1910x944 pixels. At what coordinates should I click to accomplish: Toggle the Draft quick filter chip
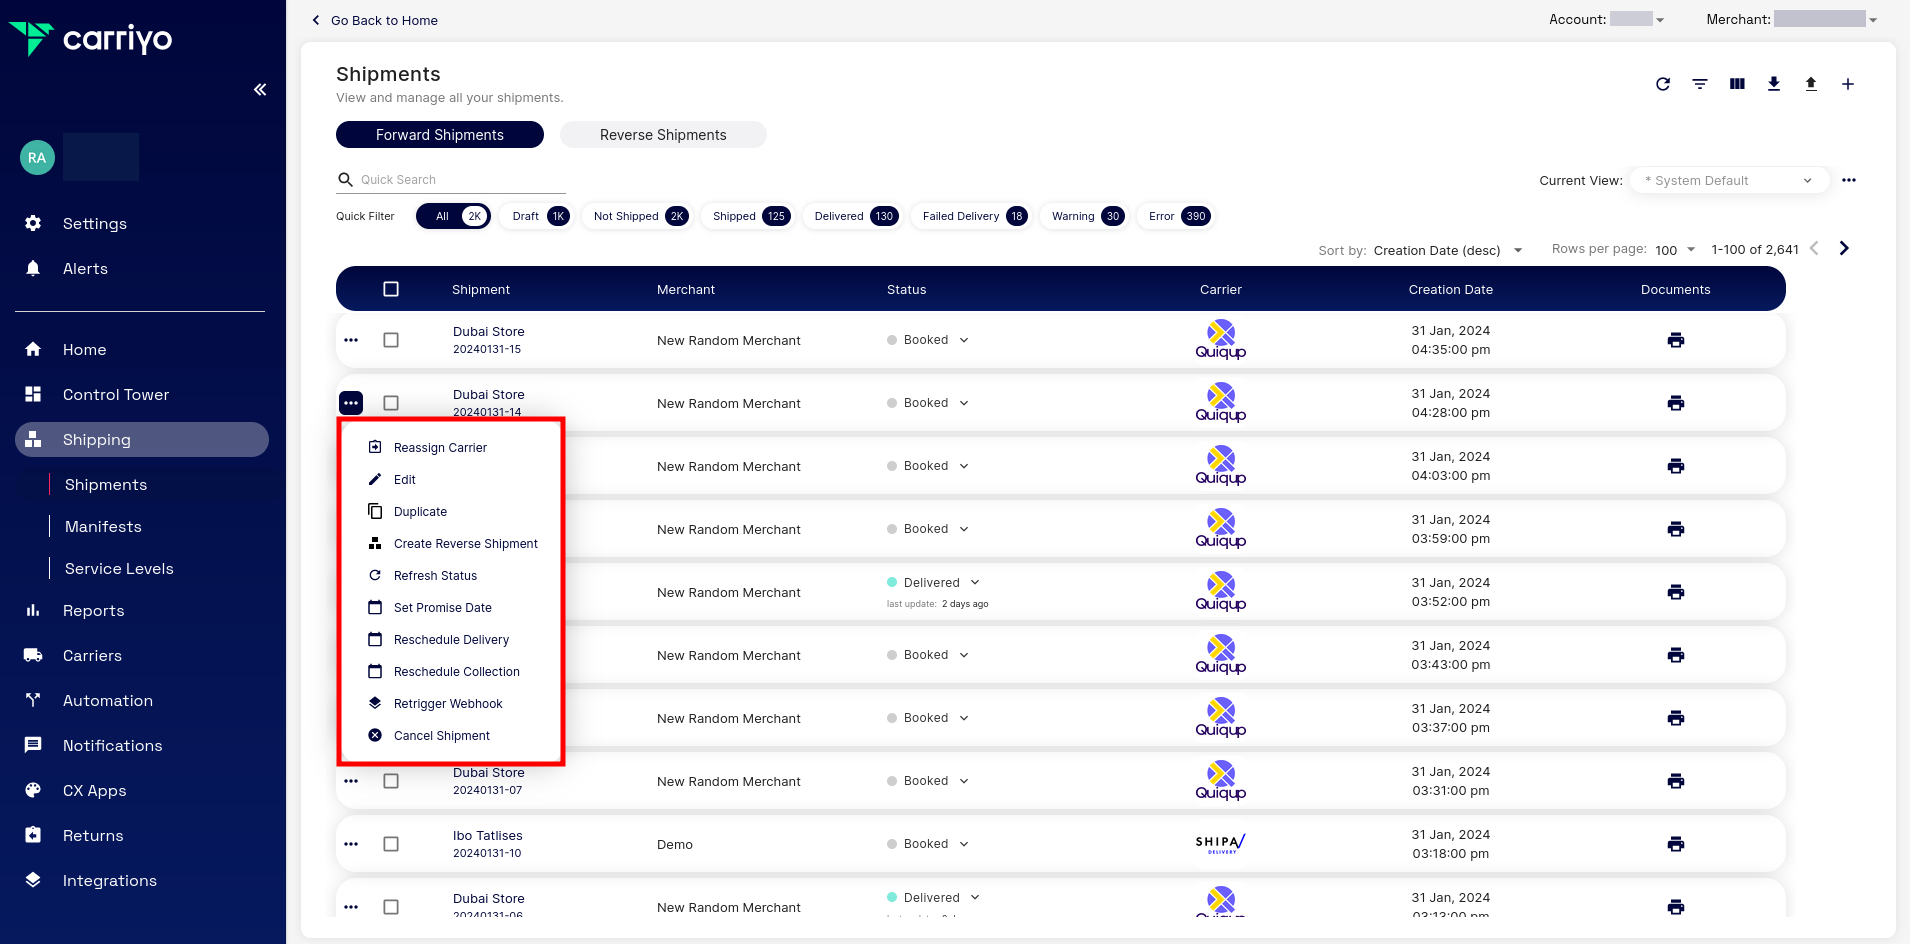[x=535, y=216]
